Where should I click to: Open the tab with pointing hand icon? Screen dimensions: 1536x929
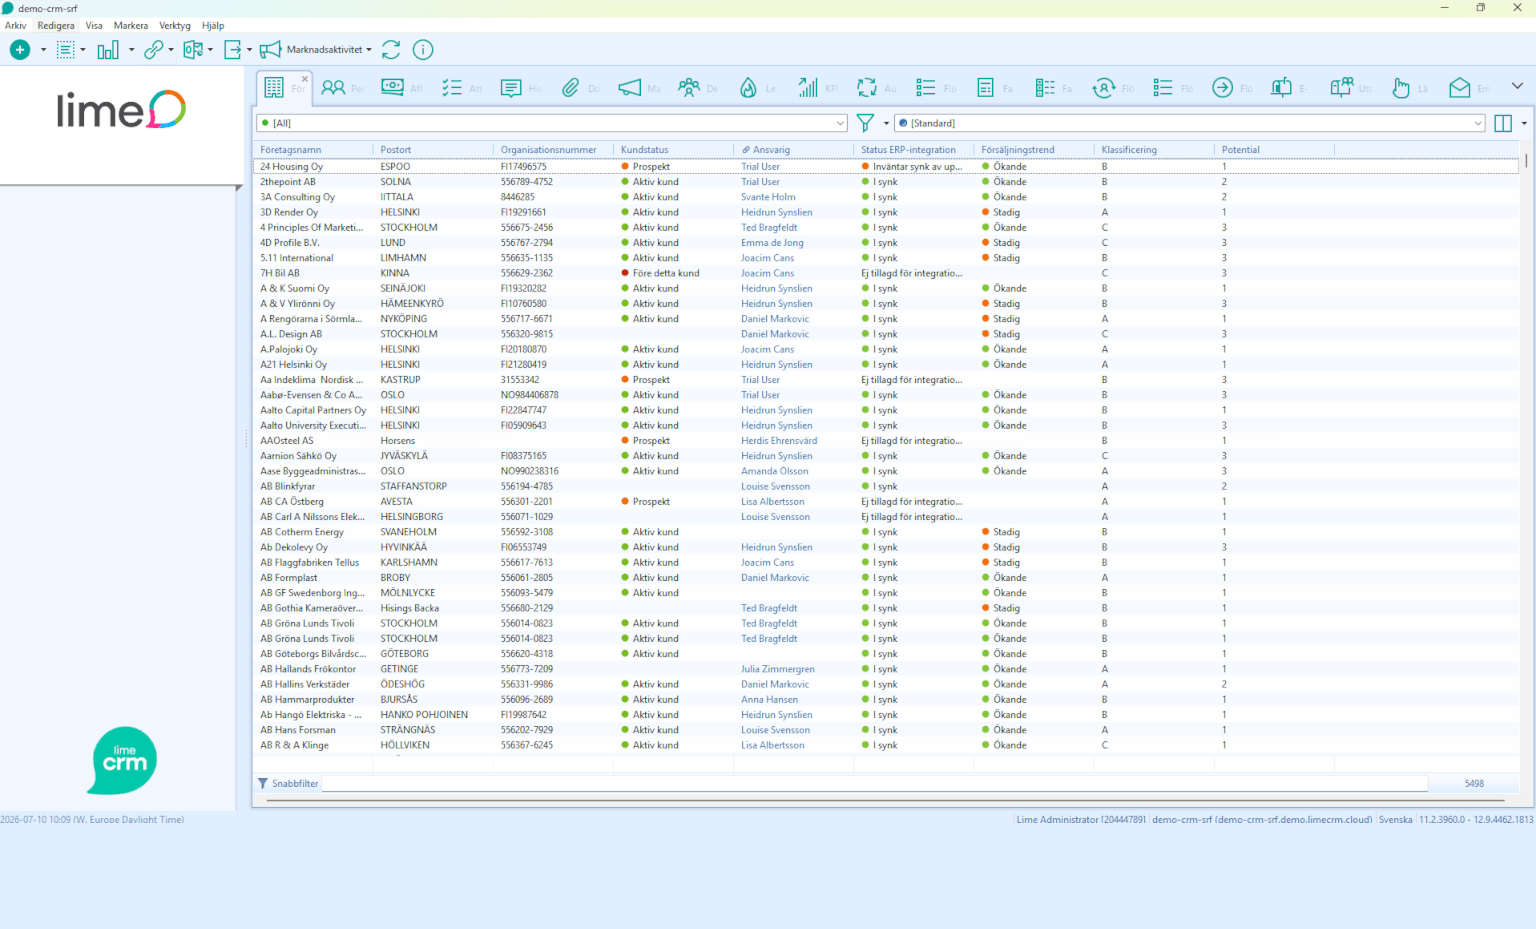(1408, 87)
